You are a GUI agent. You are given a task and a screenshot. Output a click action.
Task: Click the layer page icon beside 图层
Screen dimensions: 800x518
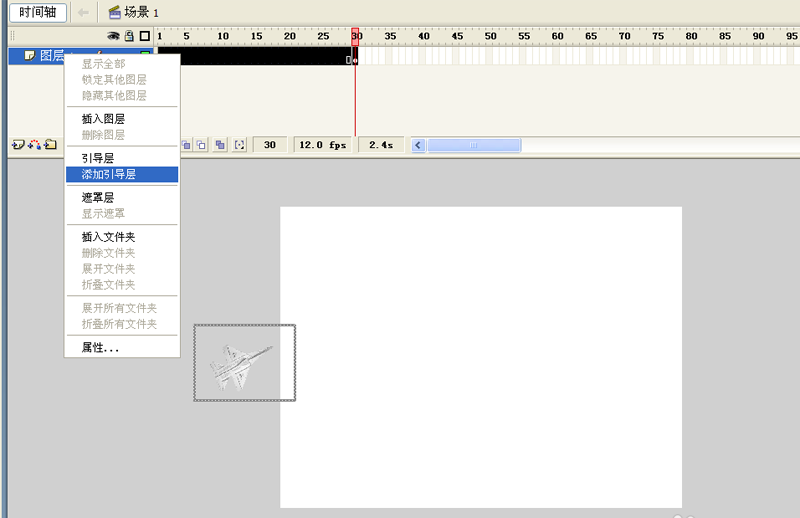pyautogui.click(x=30, y=55)
